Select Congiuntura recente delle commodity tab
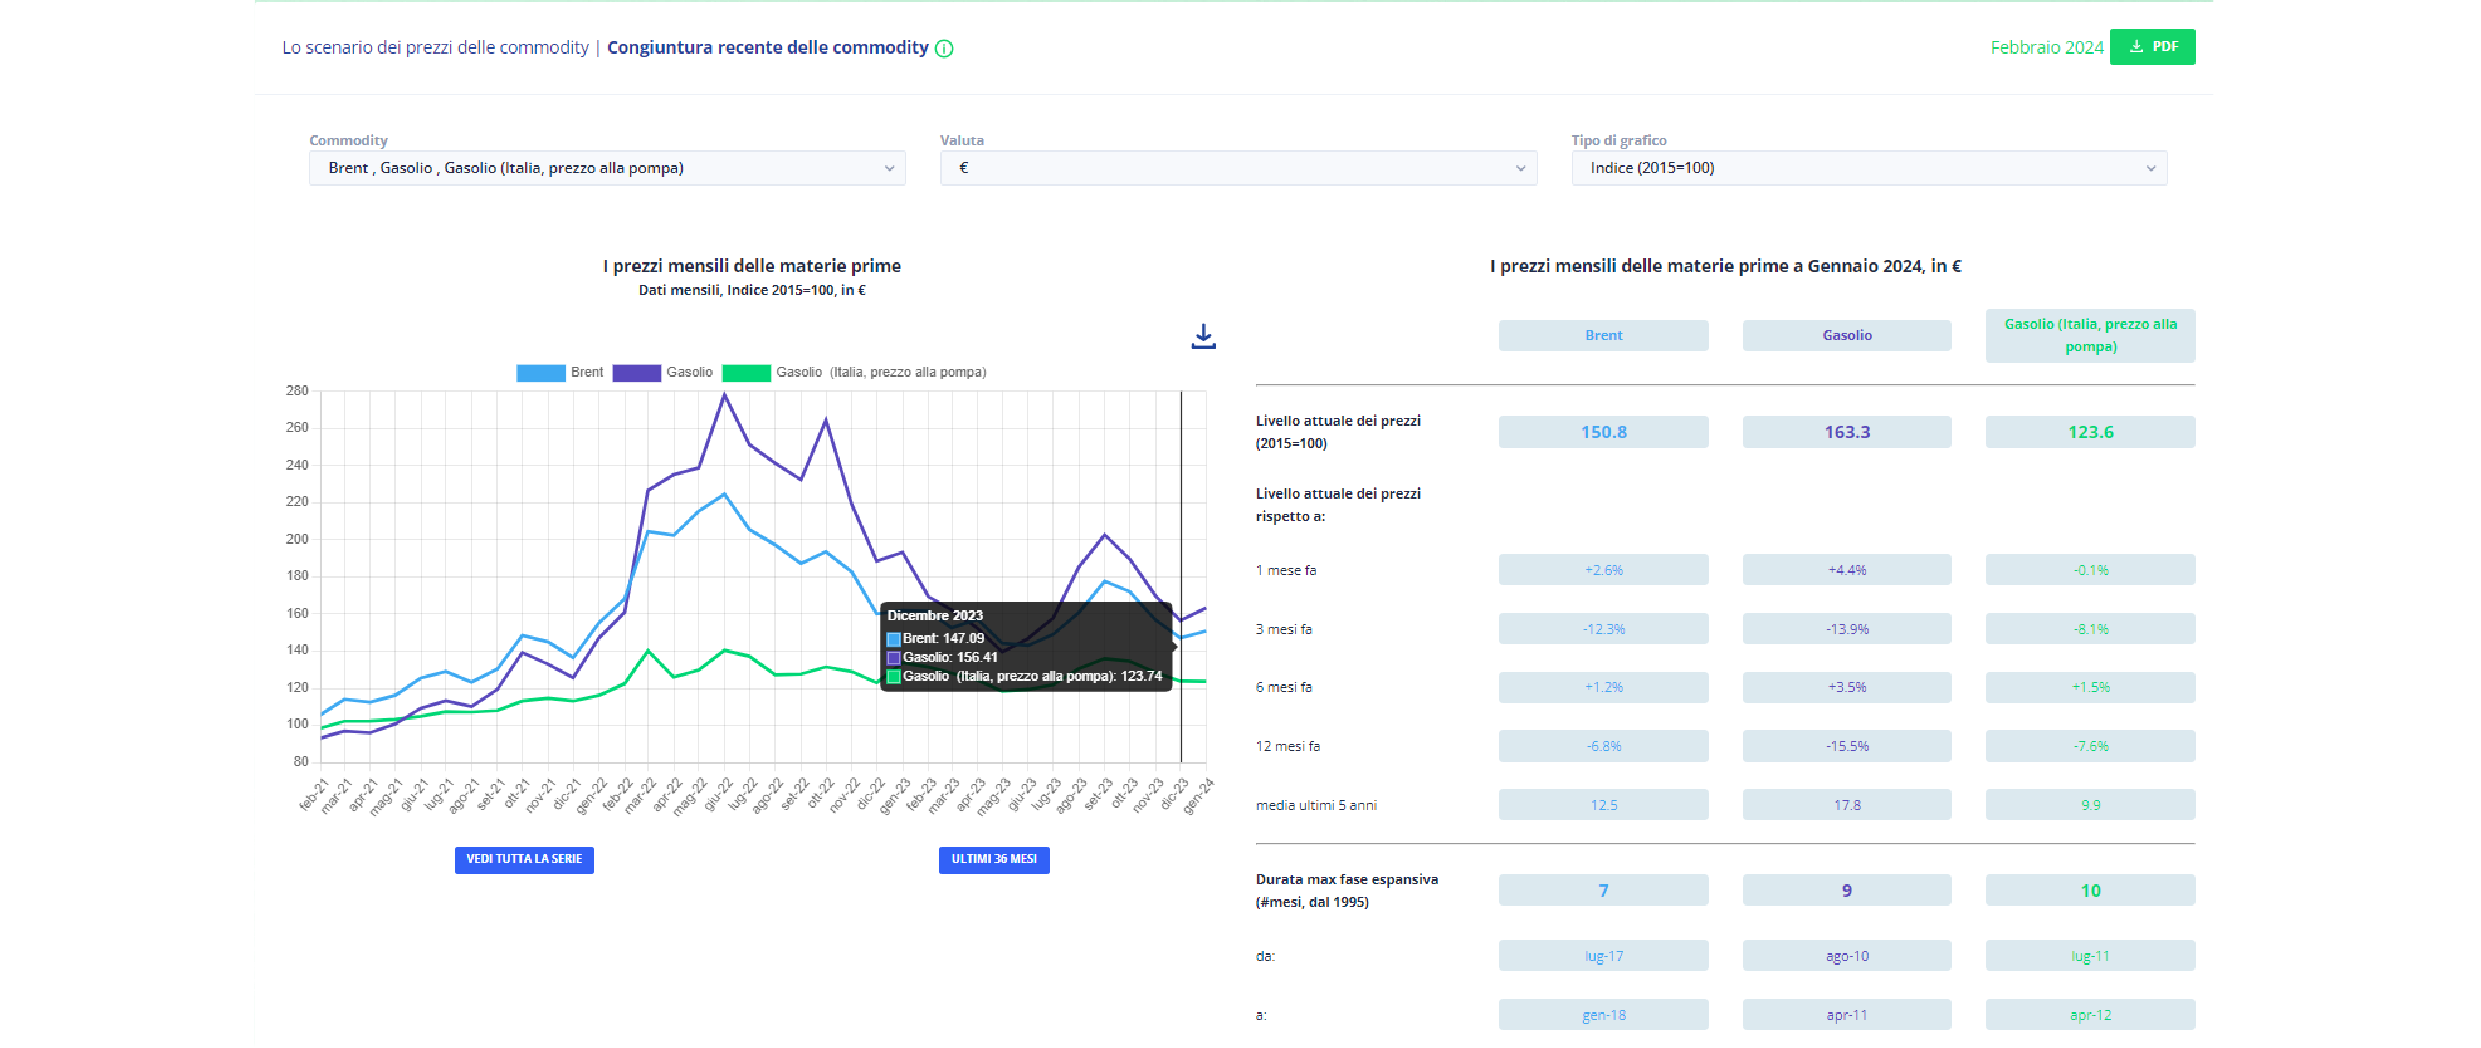 (767, 48)
